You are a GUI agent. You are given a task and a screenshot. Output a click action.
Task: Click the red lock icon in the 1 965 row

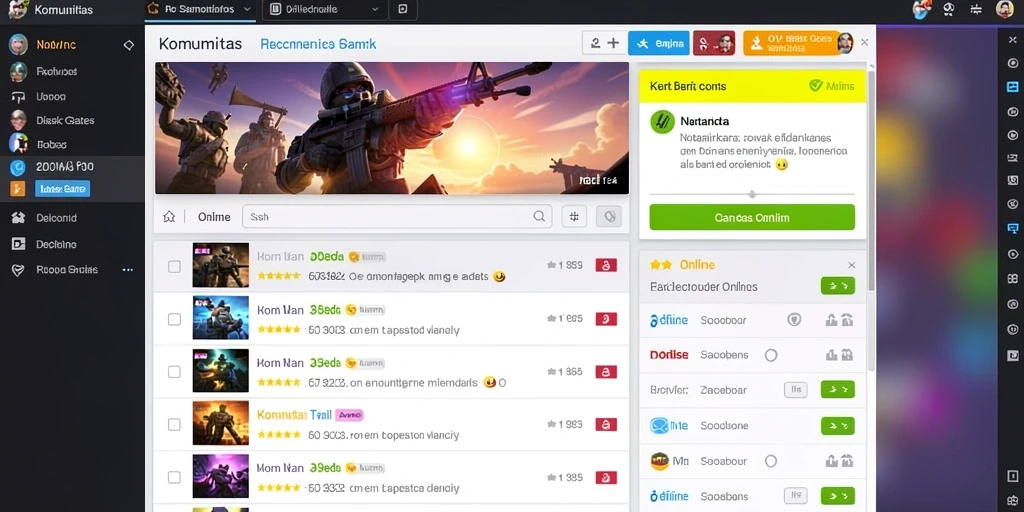606,372
